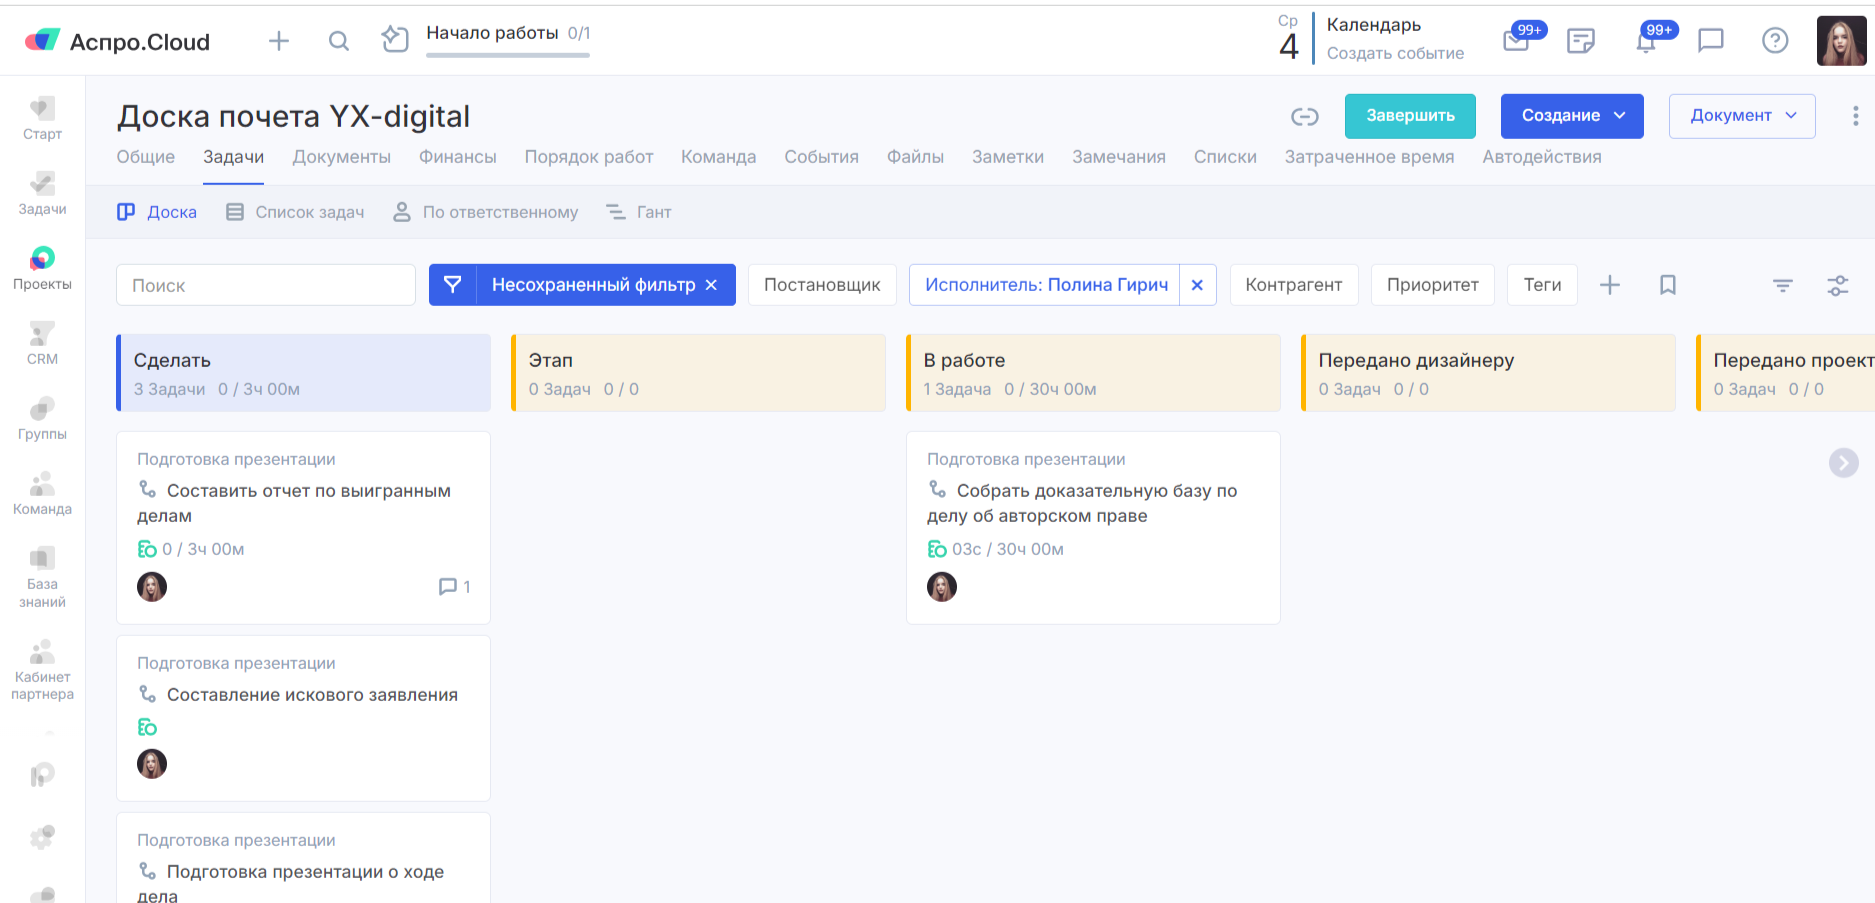
Task: Switch to Gantt view
Action: click(x=639, y=212)
